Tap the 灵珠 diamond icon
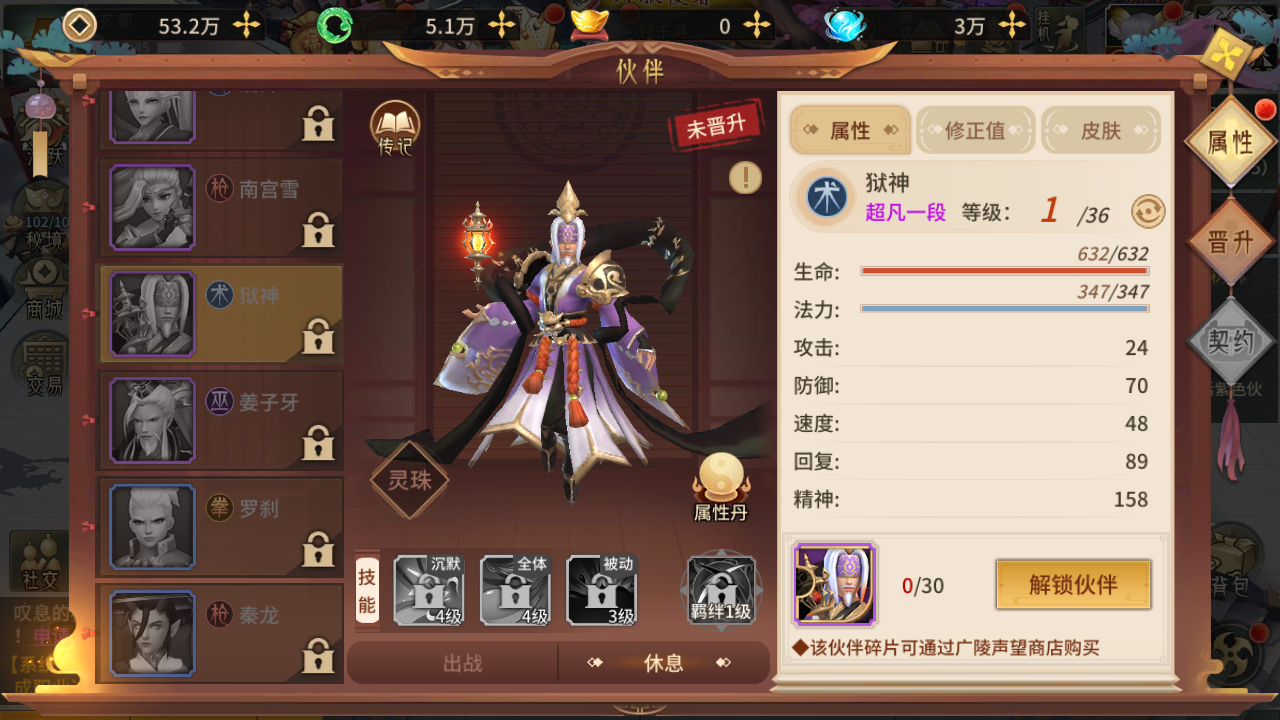The image size is (1280, 720). coord(409,480)
